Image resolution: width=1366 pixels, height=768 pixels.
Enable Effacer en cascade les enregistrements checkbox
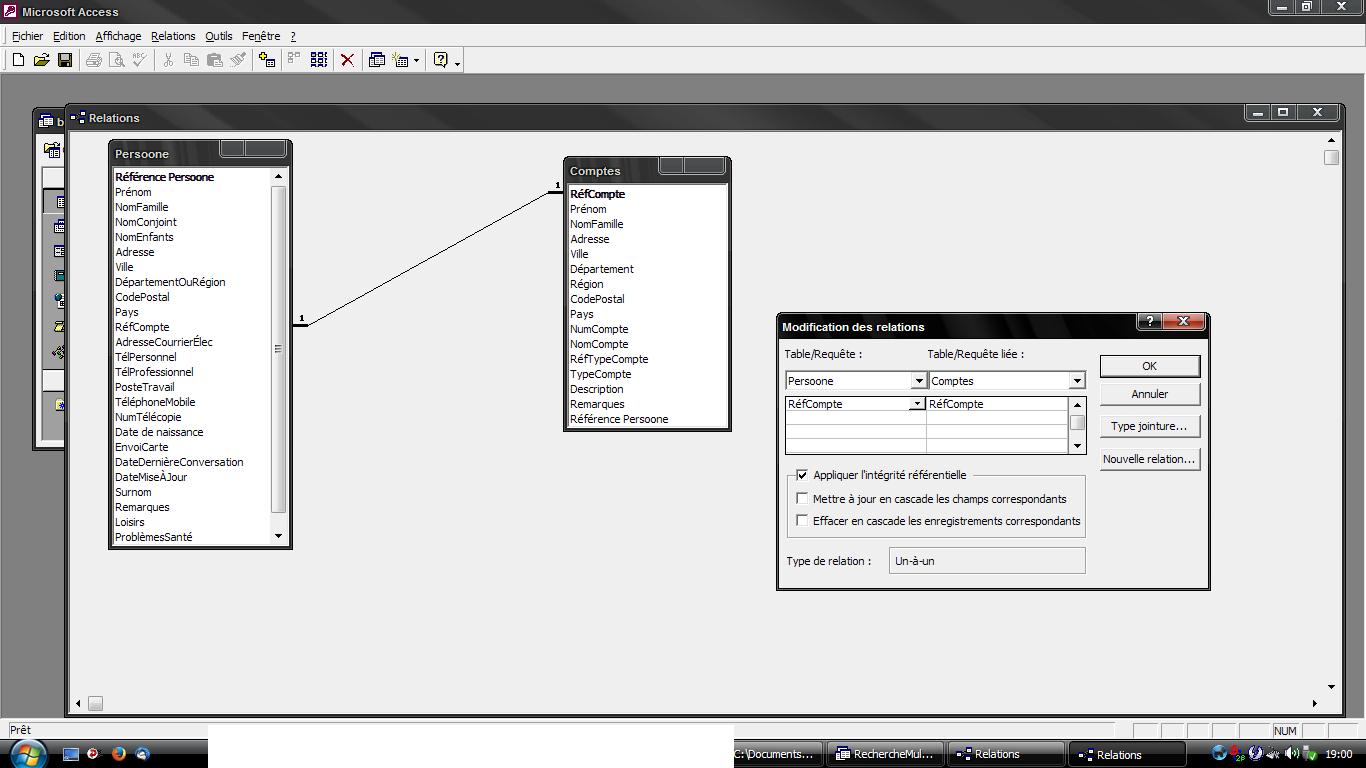pyautogui.click(x=802, y=520)
